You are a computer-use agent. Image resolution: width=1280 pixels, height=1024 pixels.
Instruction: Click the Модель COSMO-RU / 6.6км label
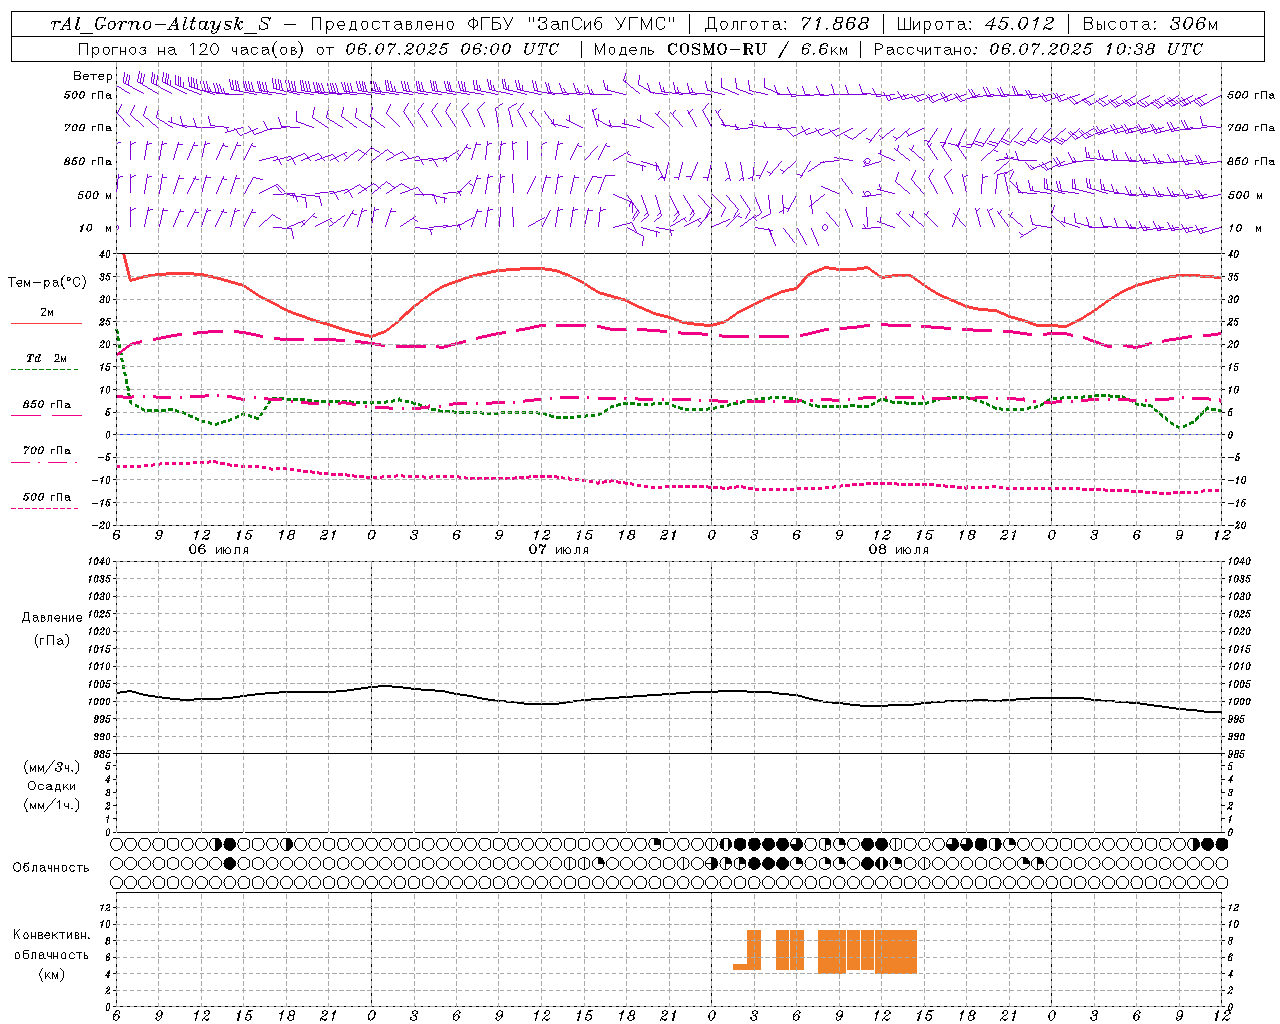(720, 49)
